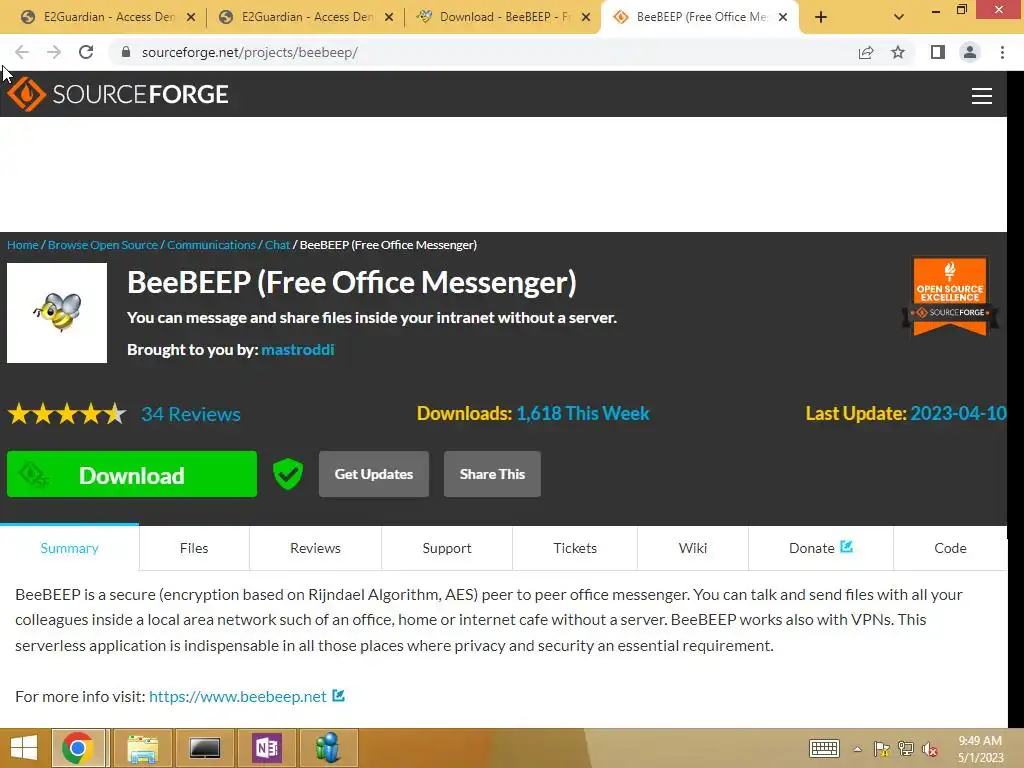Close the active BeeBEEP SourceForge tab
This screenshot has height=768, width=1024.
783,18
